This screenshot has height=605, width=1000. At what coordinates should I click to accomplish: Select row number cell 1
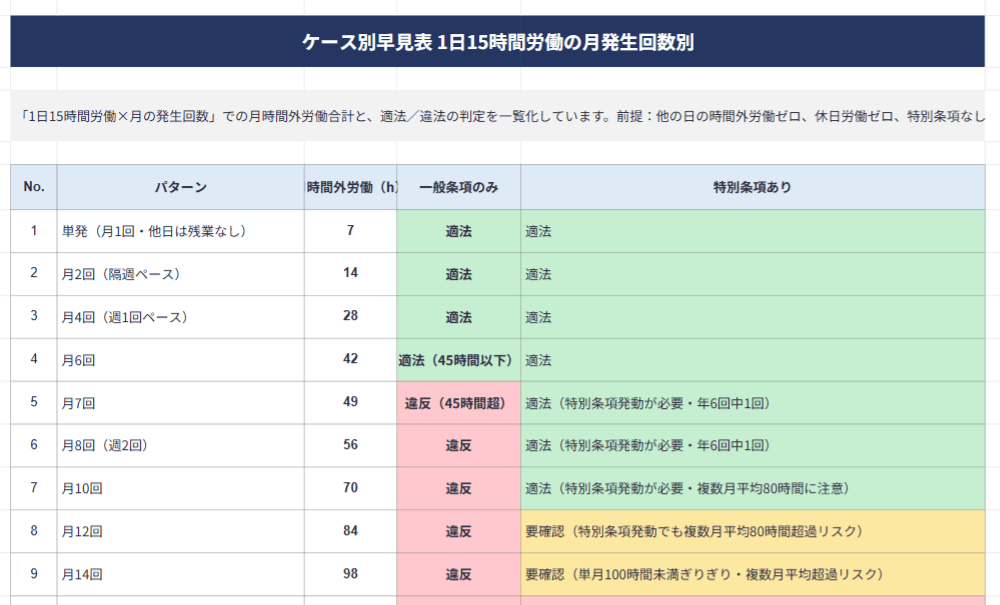pyautogui.click(x=34, y=231)
